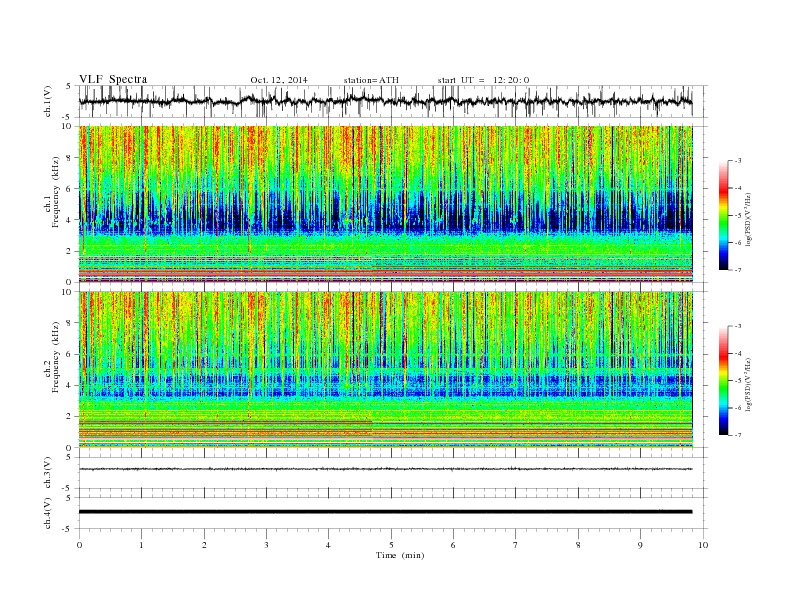The image size is (792, 612).
Task: Click the ch.3 voltage trace line
Action: (x=385, y=469)
